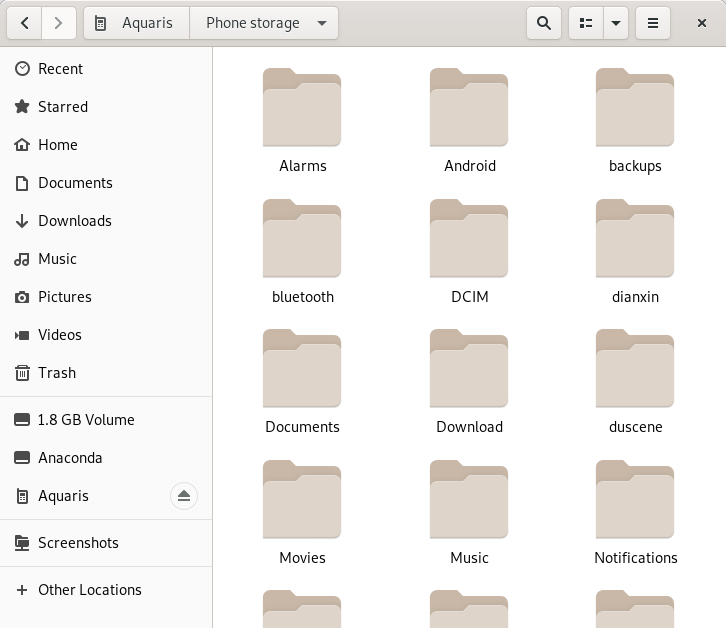This screenshot has height=628, width=726.
Task: Eject the Aquaris device
Action: [183, 496]
